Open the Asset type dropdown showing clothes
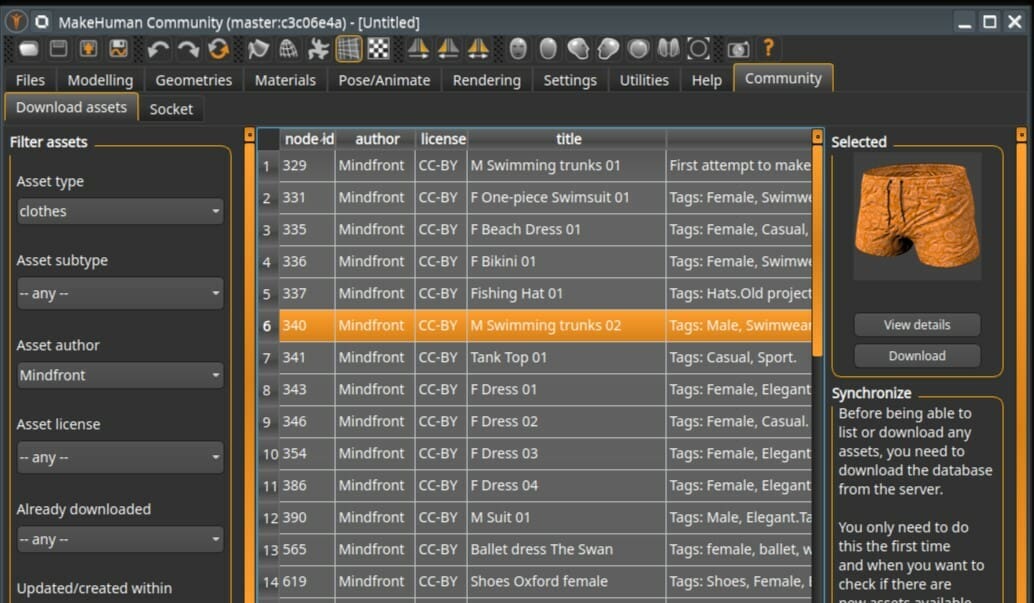The height and width of the screenshot is (603, 1034). [x=120, y=211]
